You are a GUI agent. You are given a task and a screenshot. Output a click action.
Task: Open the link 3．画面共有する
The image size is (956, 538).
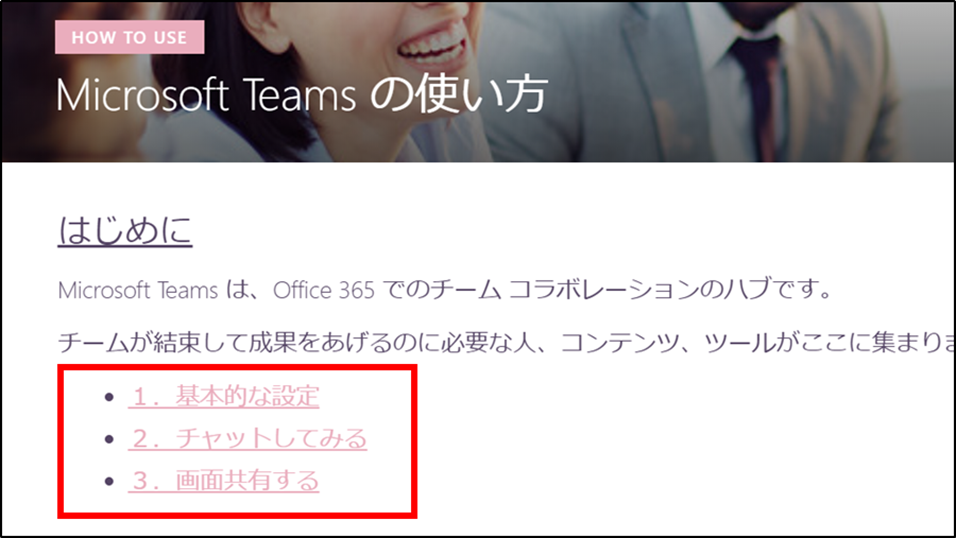224,481
